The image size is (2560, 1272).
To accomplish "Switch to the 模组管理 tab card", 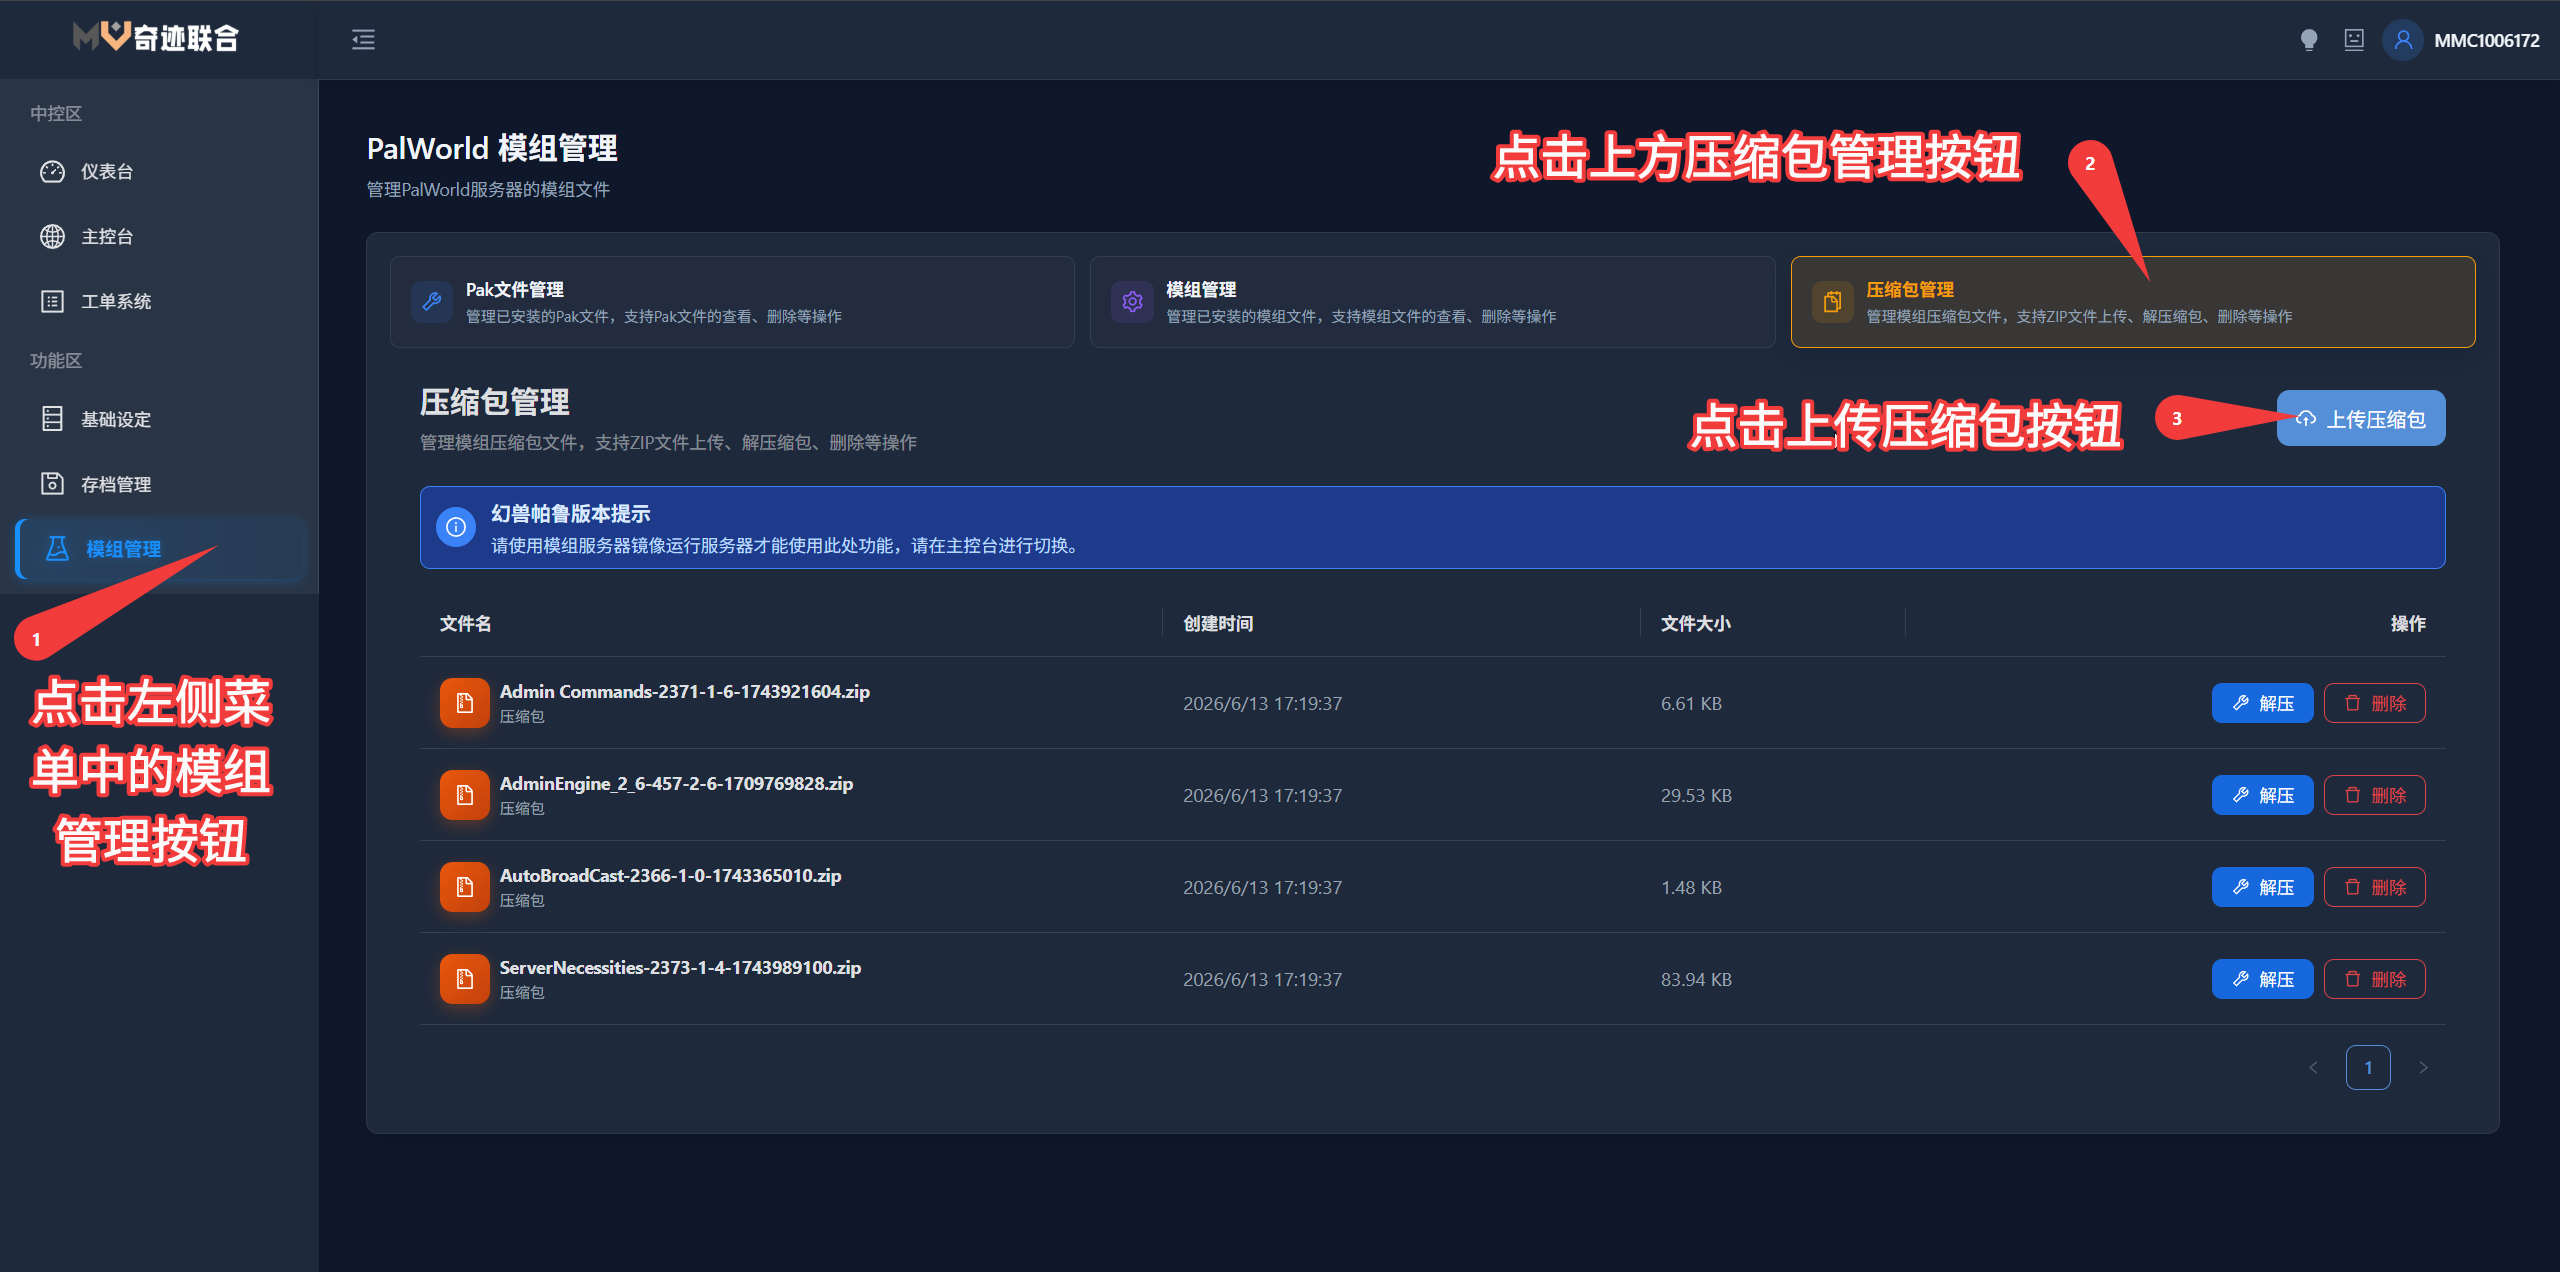I will [x=1432, y=302].
